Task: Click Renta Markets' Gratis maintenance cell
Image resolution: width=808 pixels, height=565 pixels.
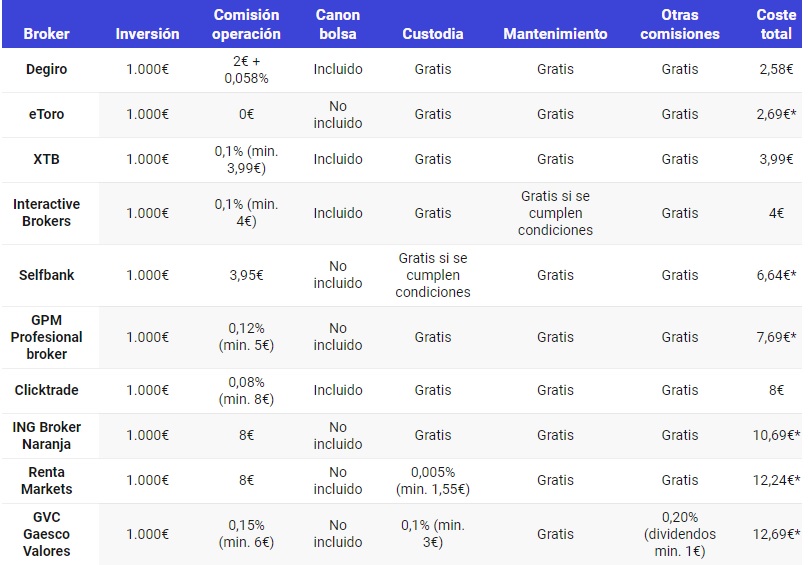Action: tap(556, 480)
